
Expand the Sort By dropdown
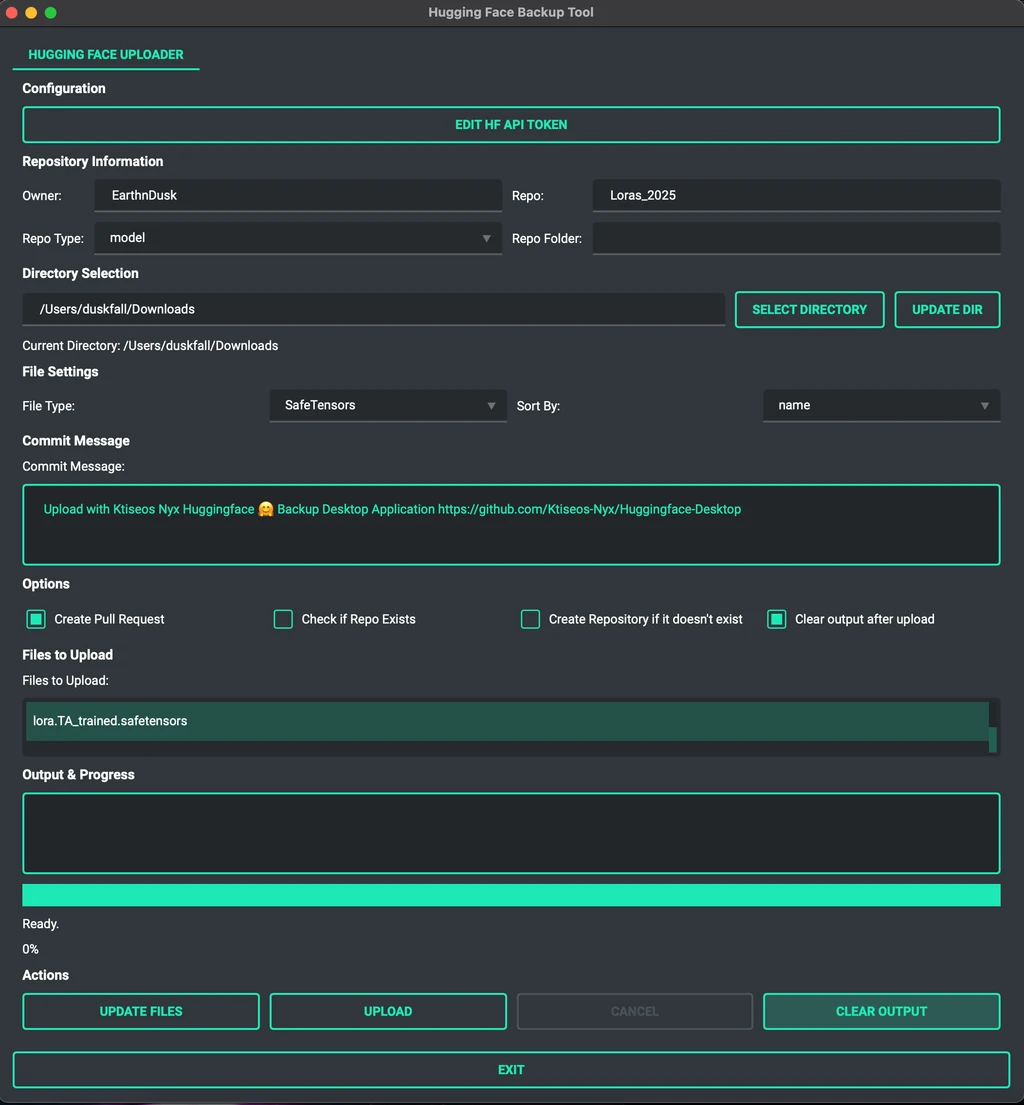pos(881,405)
